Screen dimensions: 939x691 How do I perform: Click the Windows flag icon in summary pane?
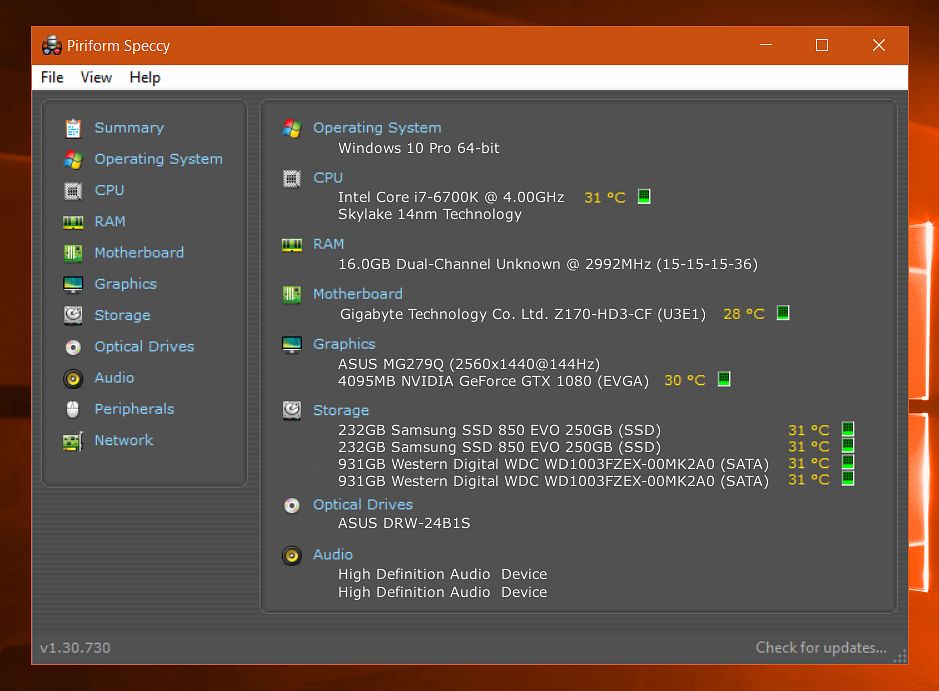point(292,128)
